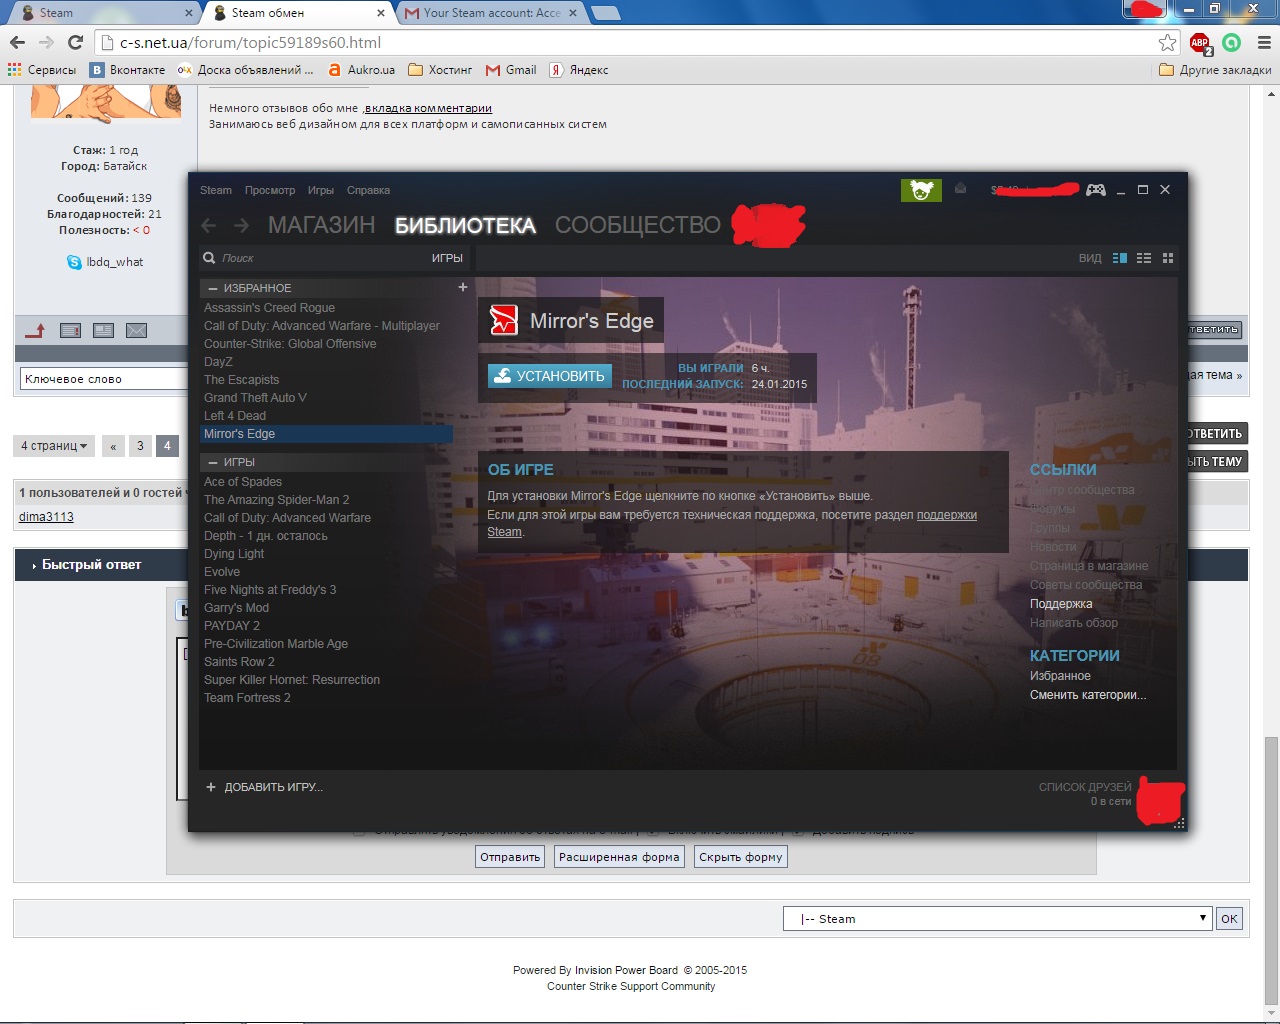Click the Отправить button
Image resolution: width=1280 pixels, height=1024 pixels.
coord(510,857)
